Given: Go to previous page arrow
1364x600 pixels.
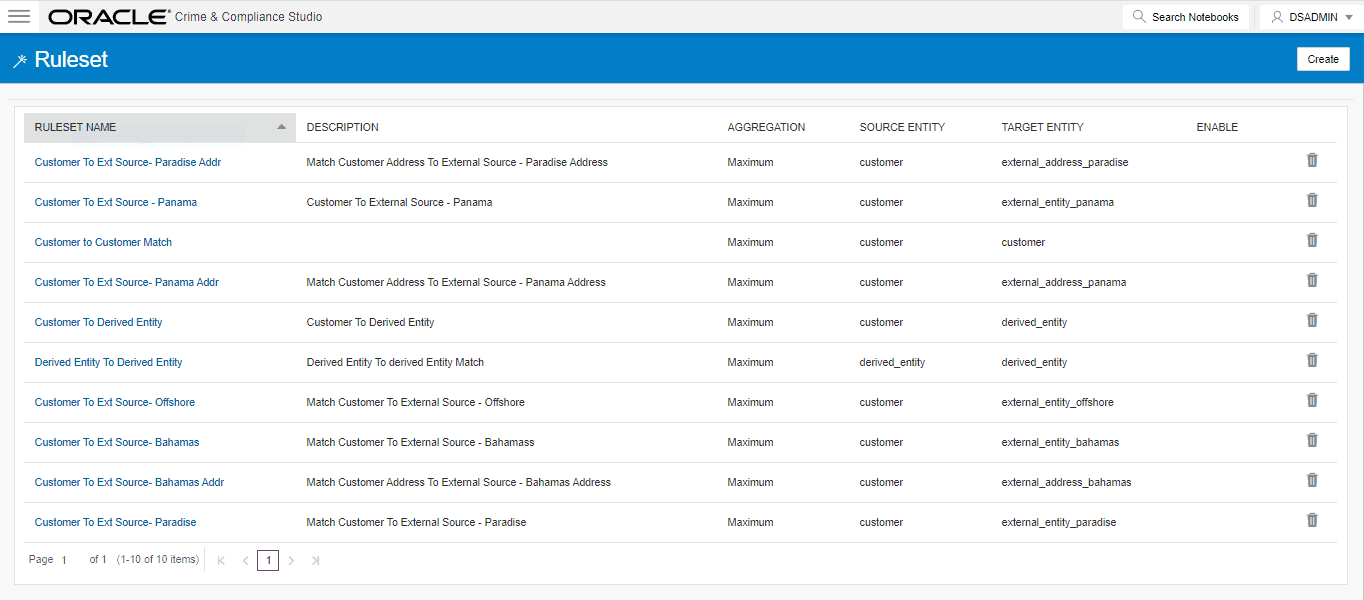Looking at the screenshot, I should coord(245,560).
